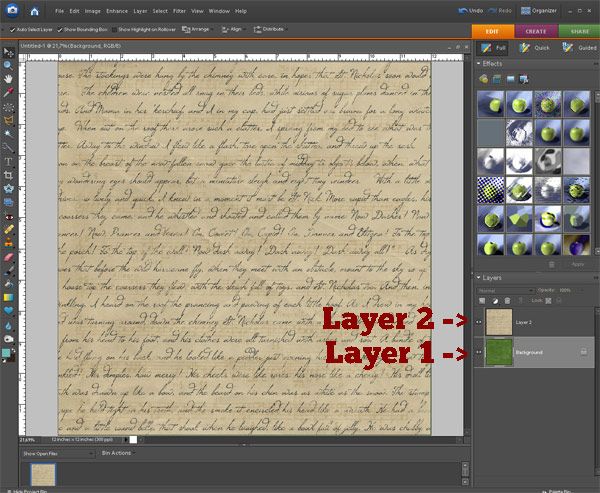Screen dimensions: 600x493
Task: Open the layer blend mode dropdown
Action: (504, 291)
